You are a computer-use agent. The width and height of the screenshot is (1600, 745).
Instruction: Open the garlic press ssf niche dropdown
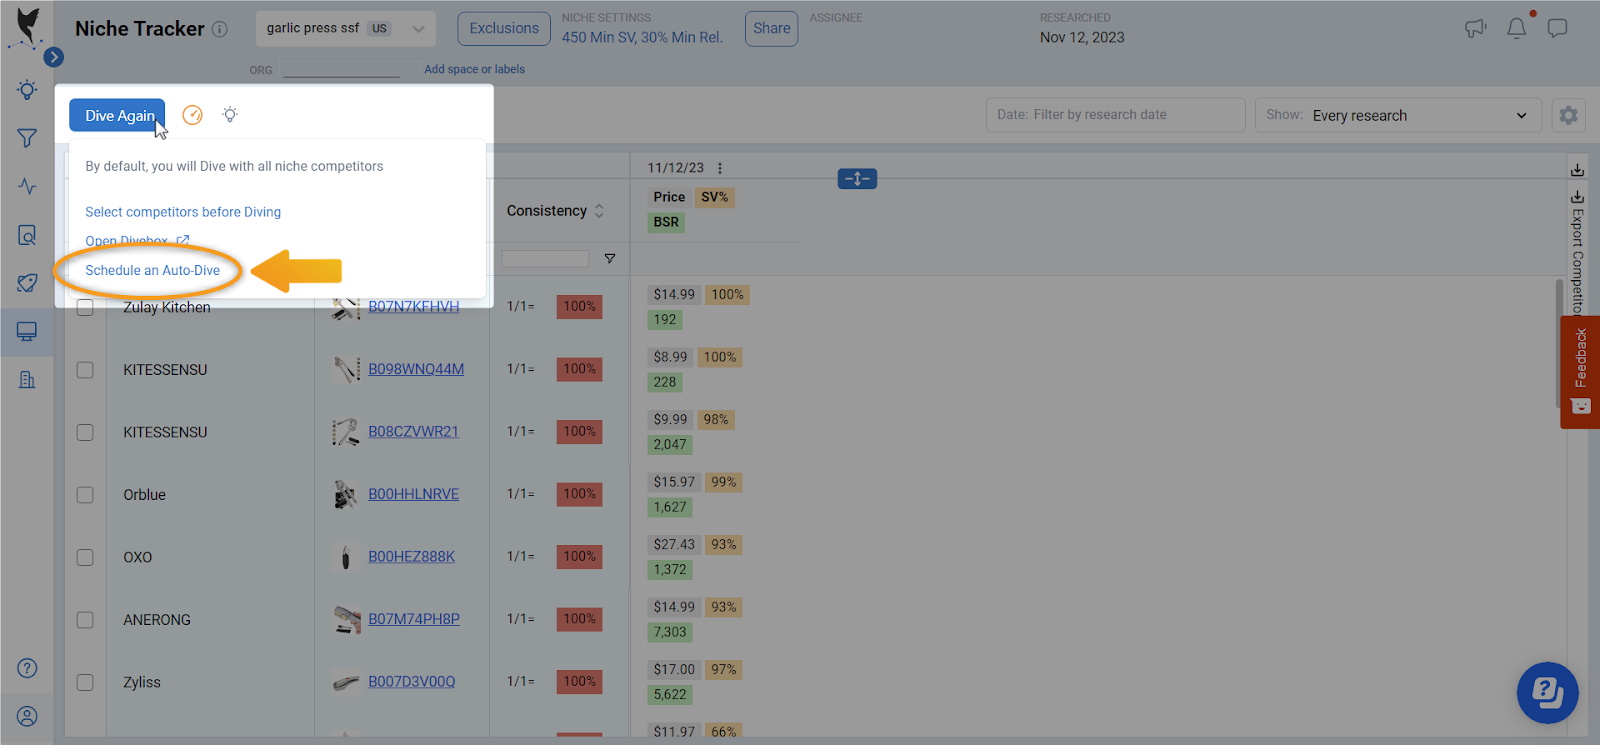345,29
